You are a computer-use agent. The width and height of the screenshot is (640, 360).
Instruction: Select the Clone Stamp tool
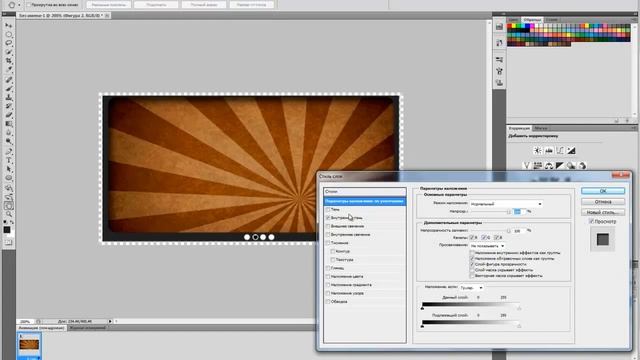[x=8, y=98]
